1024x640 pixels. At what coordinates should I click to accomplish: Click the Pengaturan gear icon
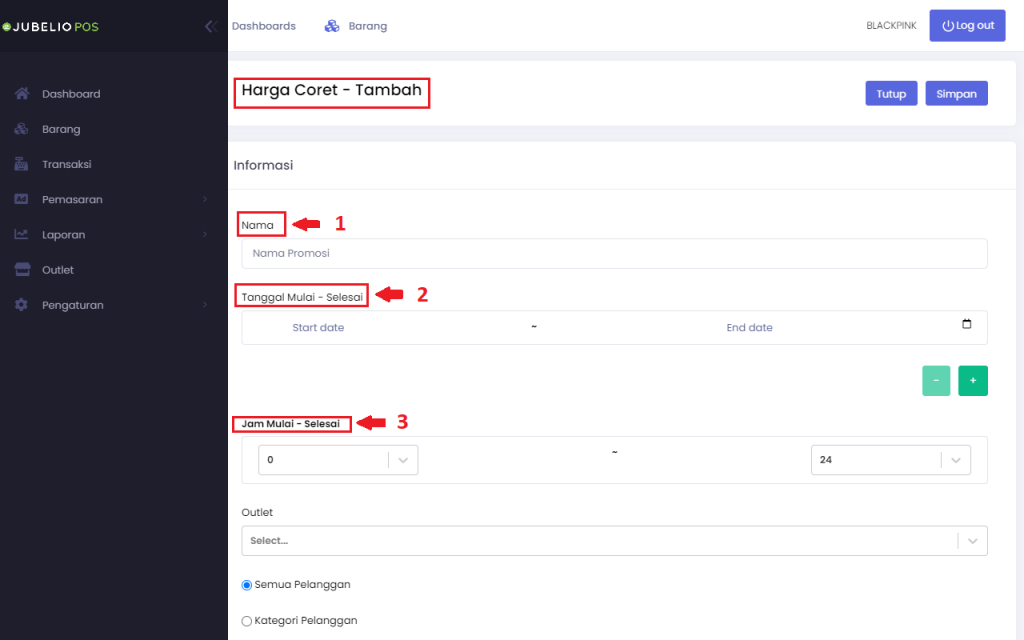pos(22,305)
